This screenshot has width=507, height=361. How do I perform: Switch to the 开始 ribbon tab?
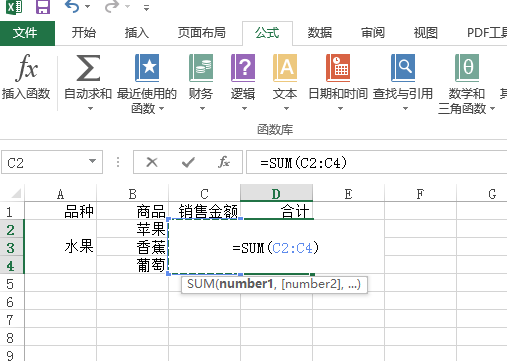[x=83, y=33]
